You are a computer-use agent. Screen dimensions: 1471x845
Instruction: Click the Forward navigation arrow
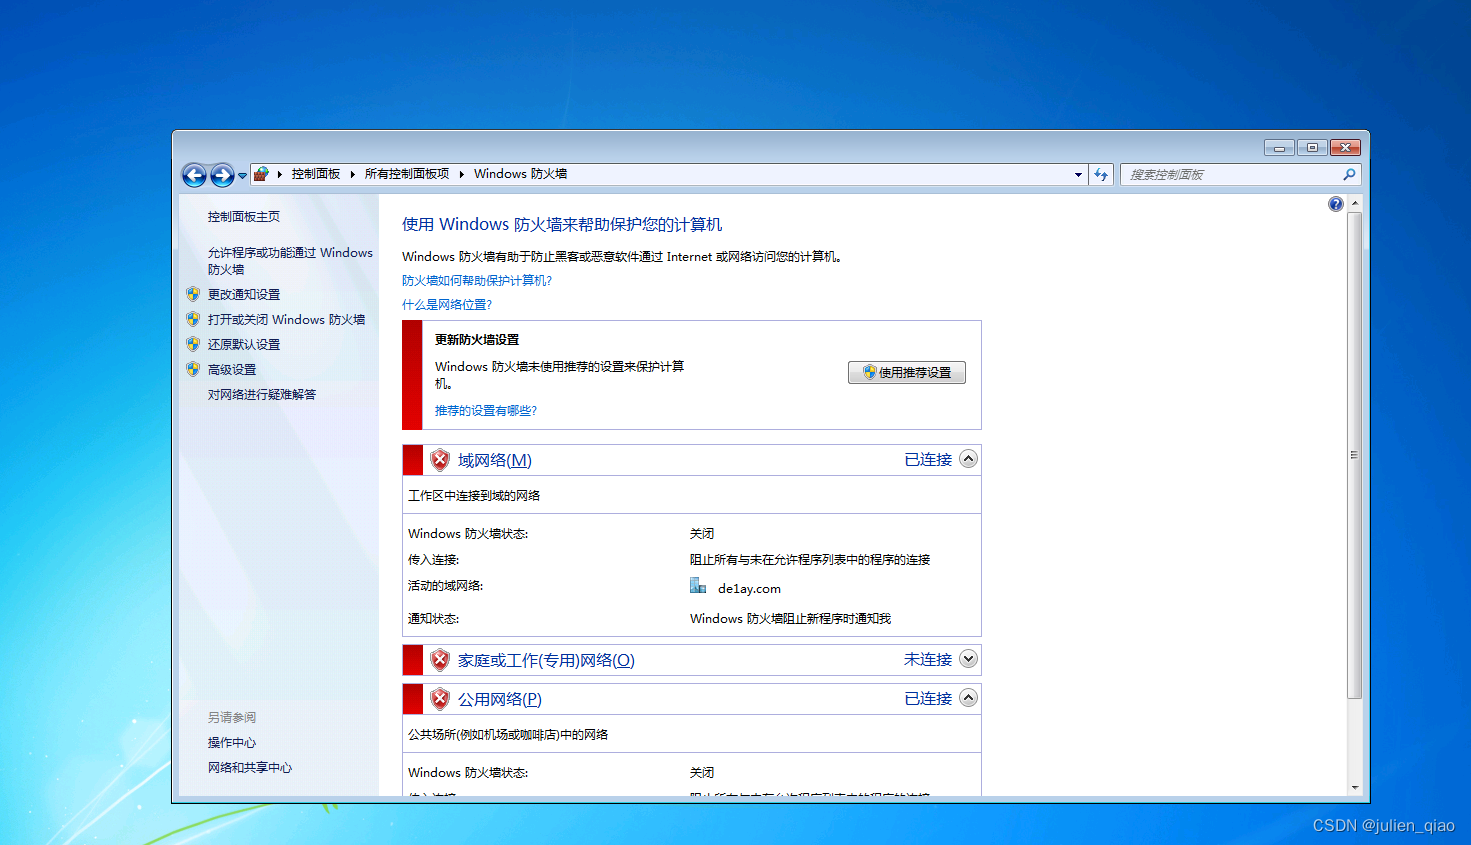click(x=222, y=175)
